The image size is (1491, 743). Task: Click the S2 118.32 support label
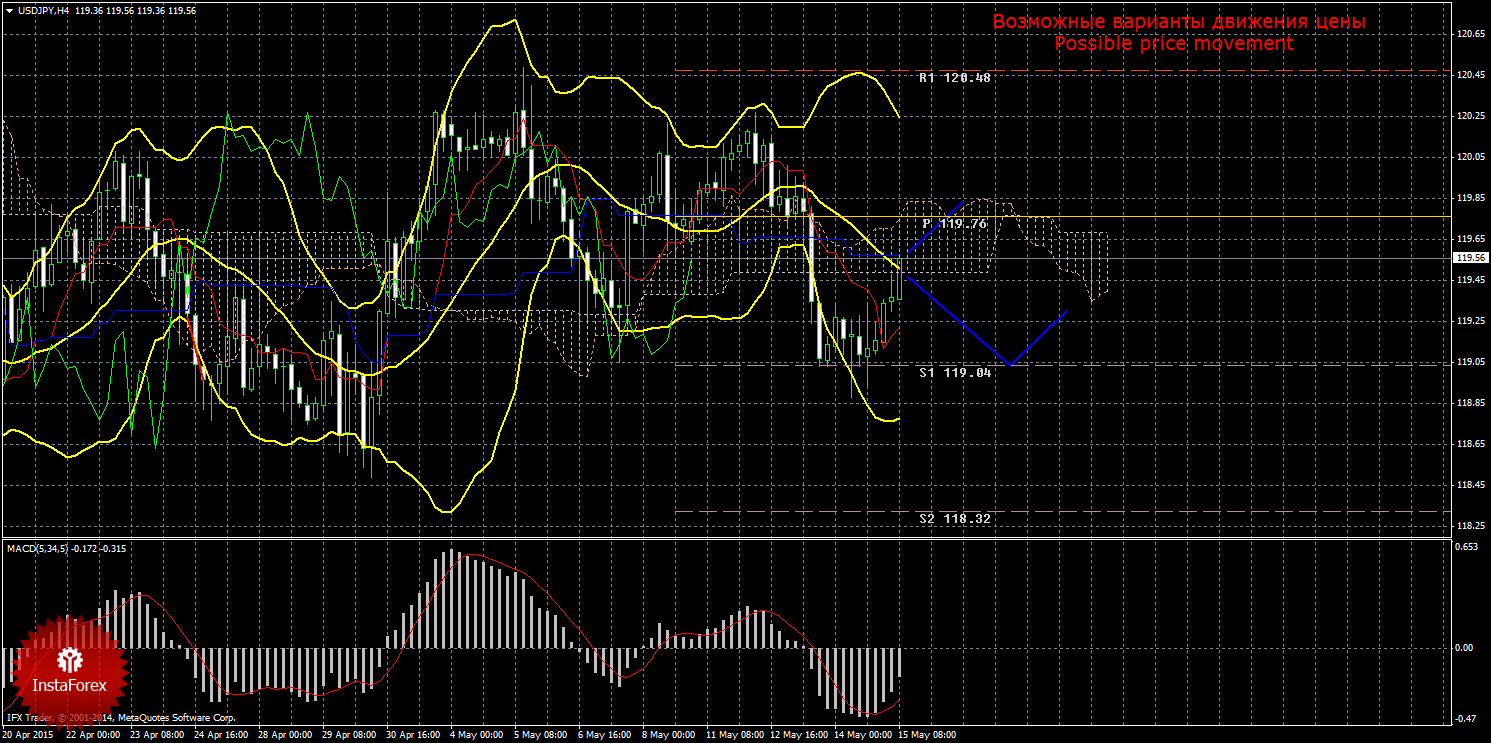[955, 519]
